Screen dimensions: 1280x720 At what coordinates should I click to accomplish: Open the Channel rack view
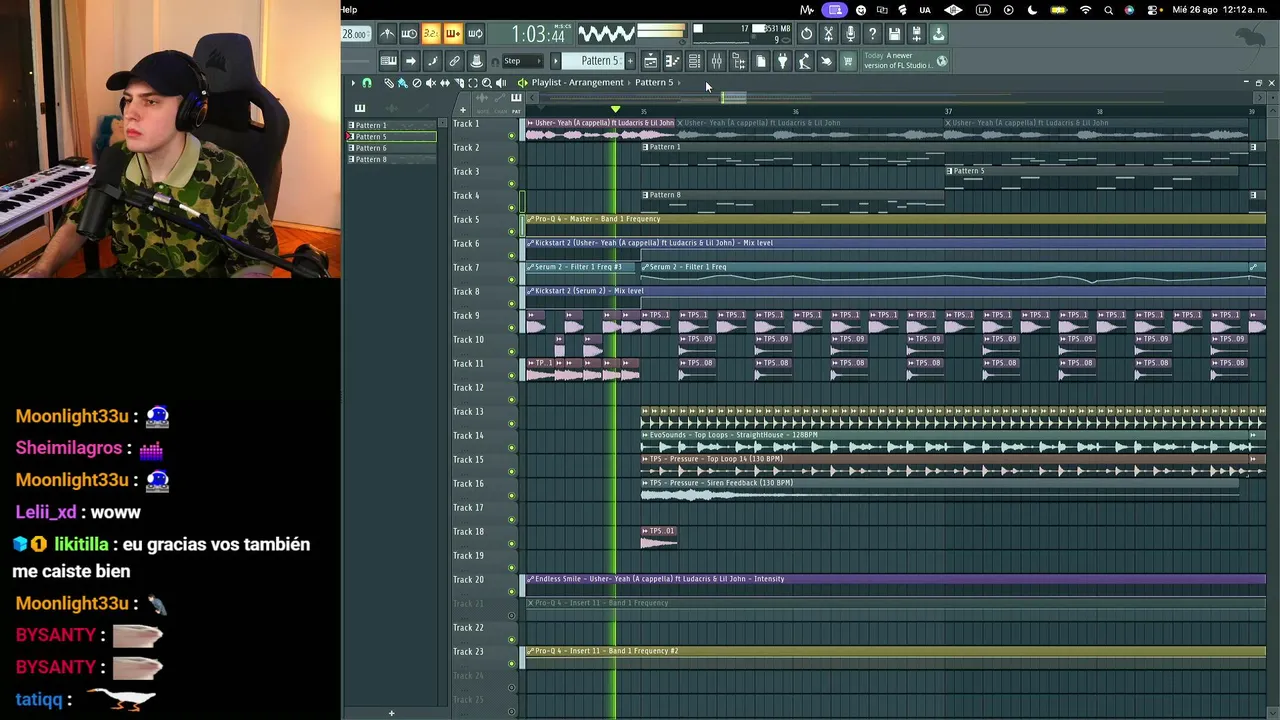[x=694, y=61]
